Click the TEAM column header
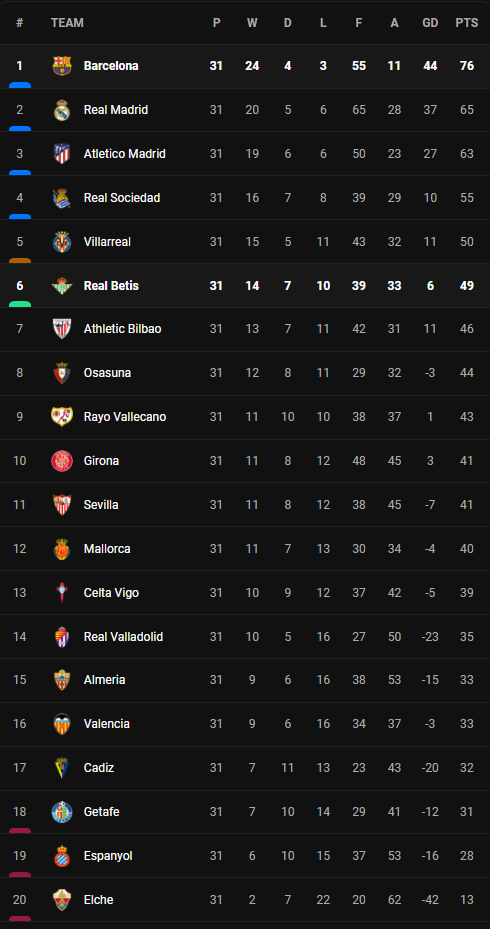The width and height of the screenshot is (490, 929). pos(67,23)
